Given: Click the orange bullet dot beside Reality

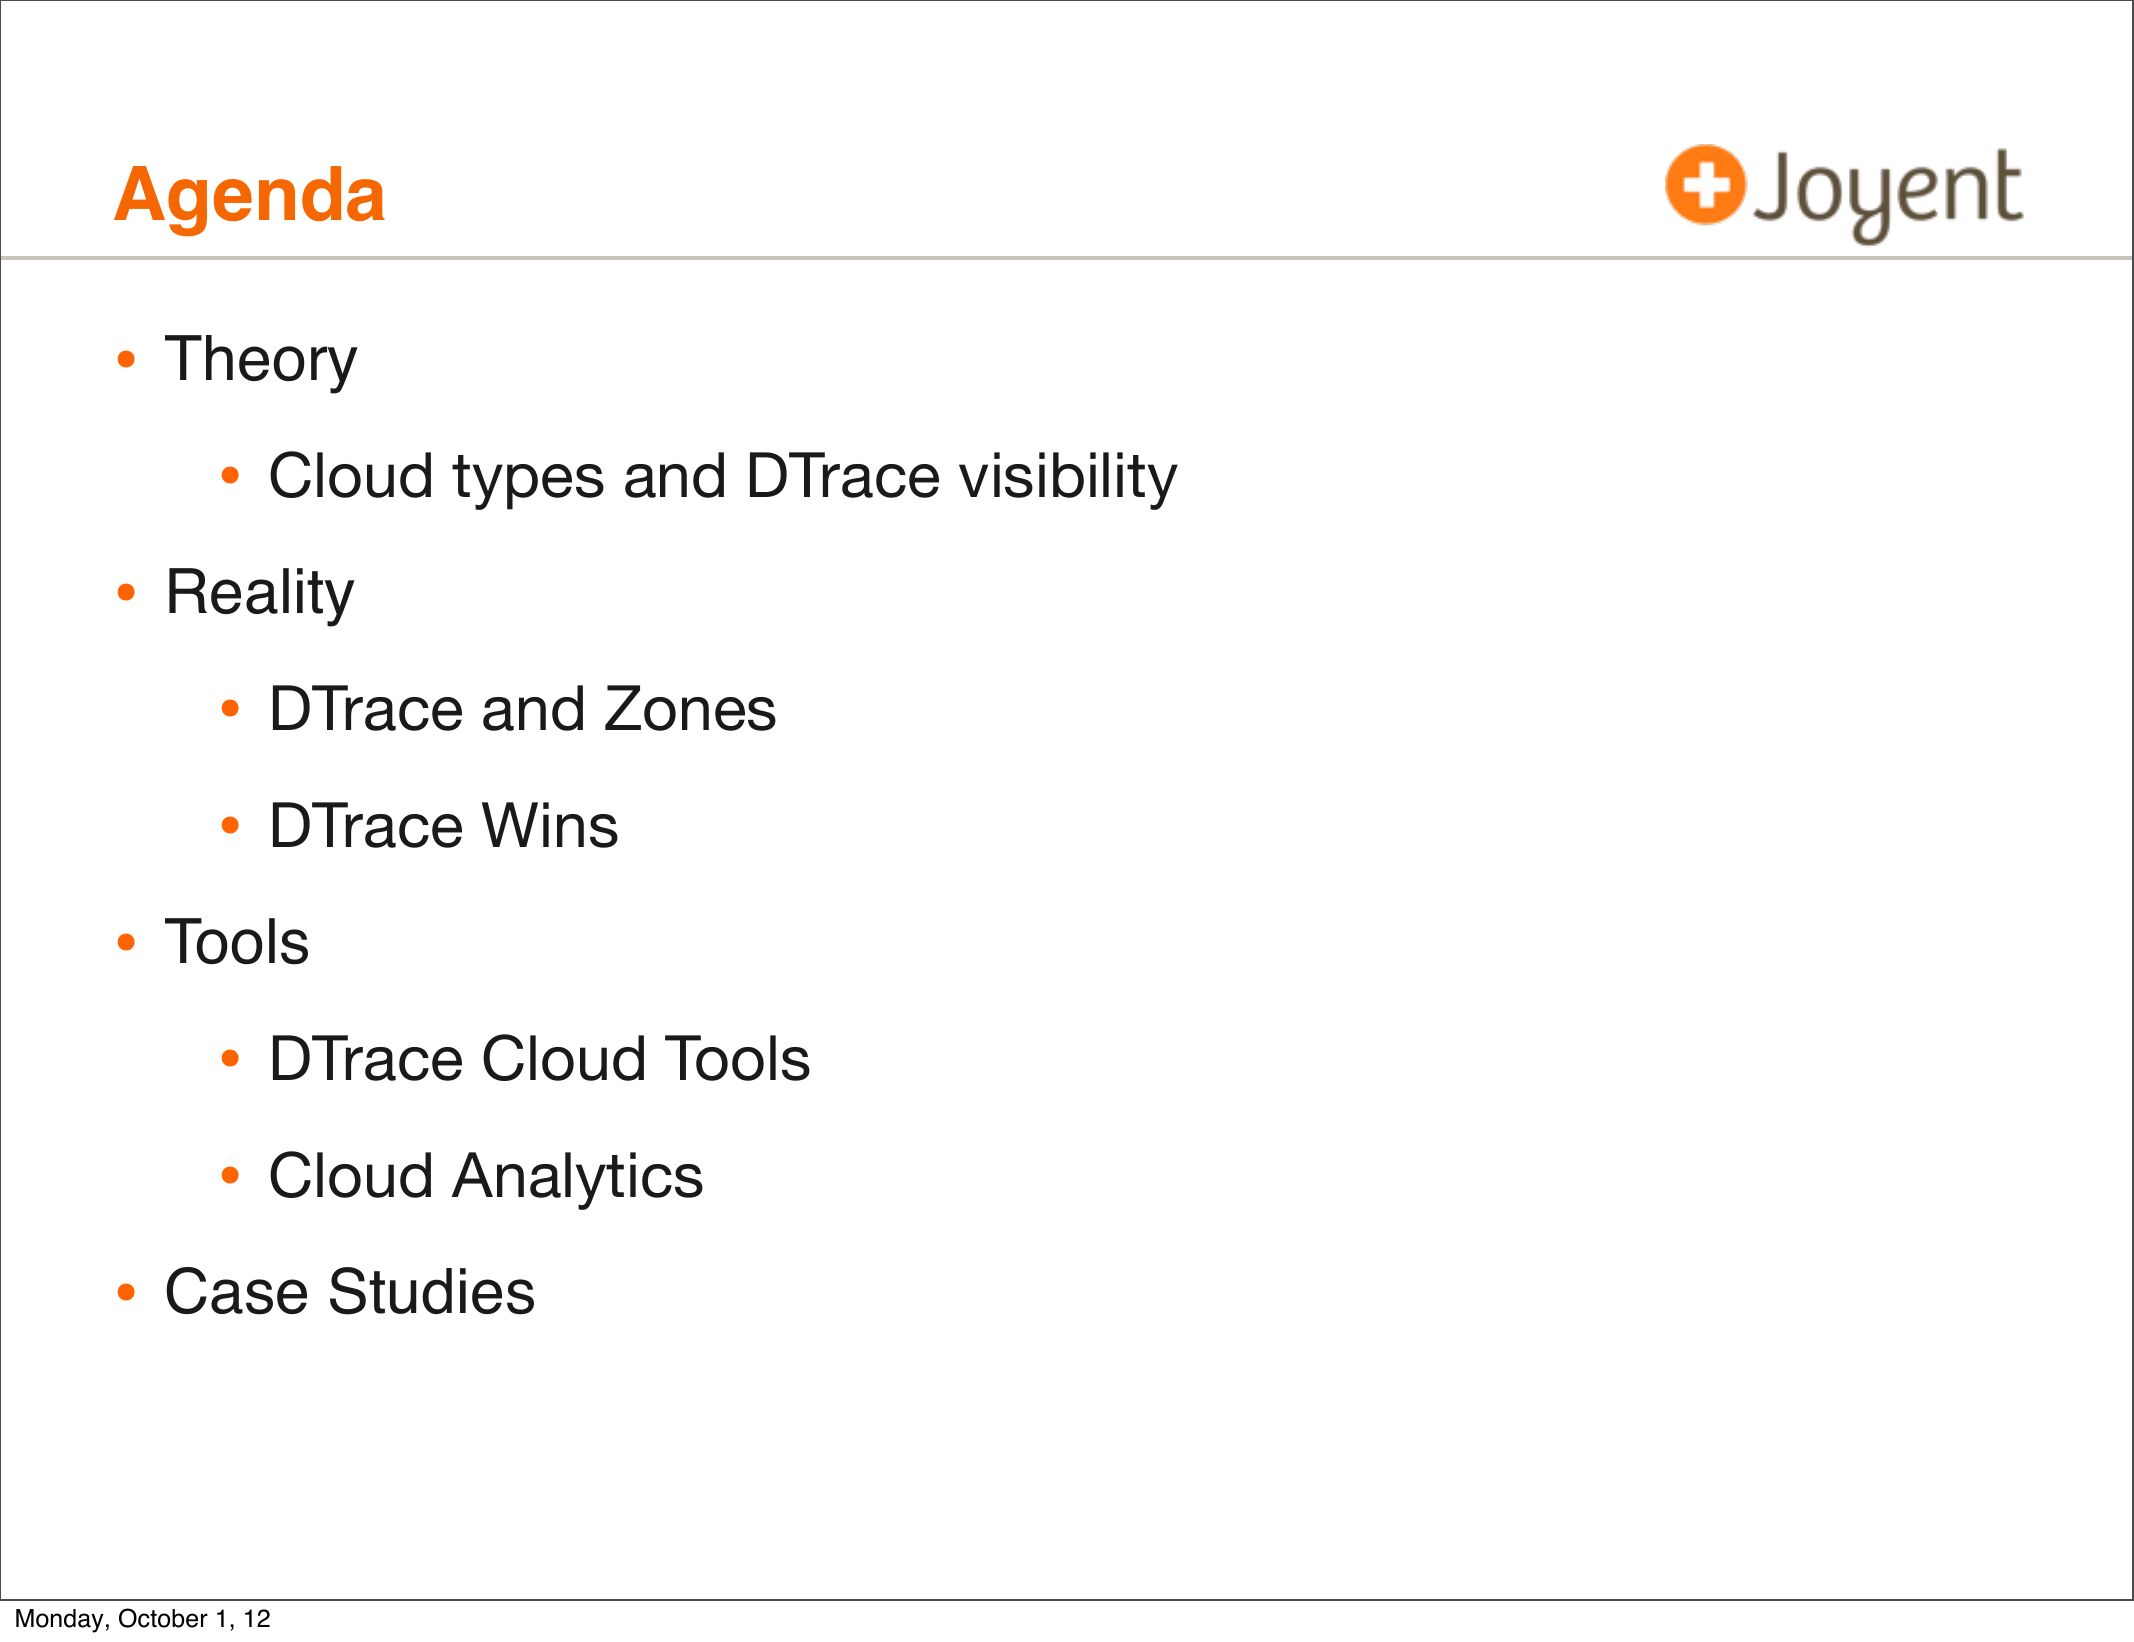Looking at the screenshot, I should click(x=126, y=593).
